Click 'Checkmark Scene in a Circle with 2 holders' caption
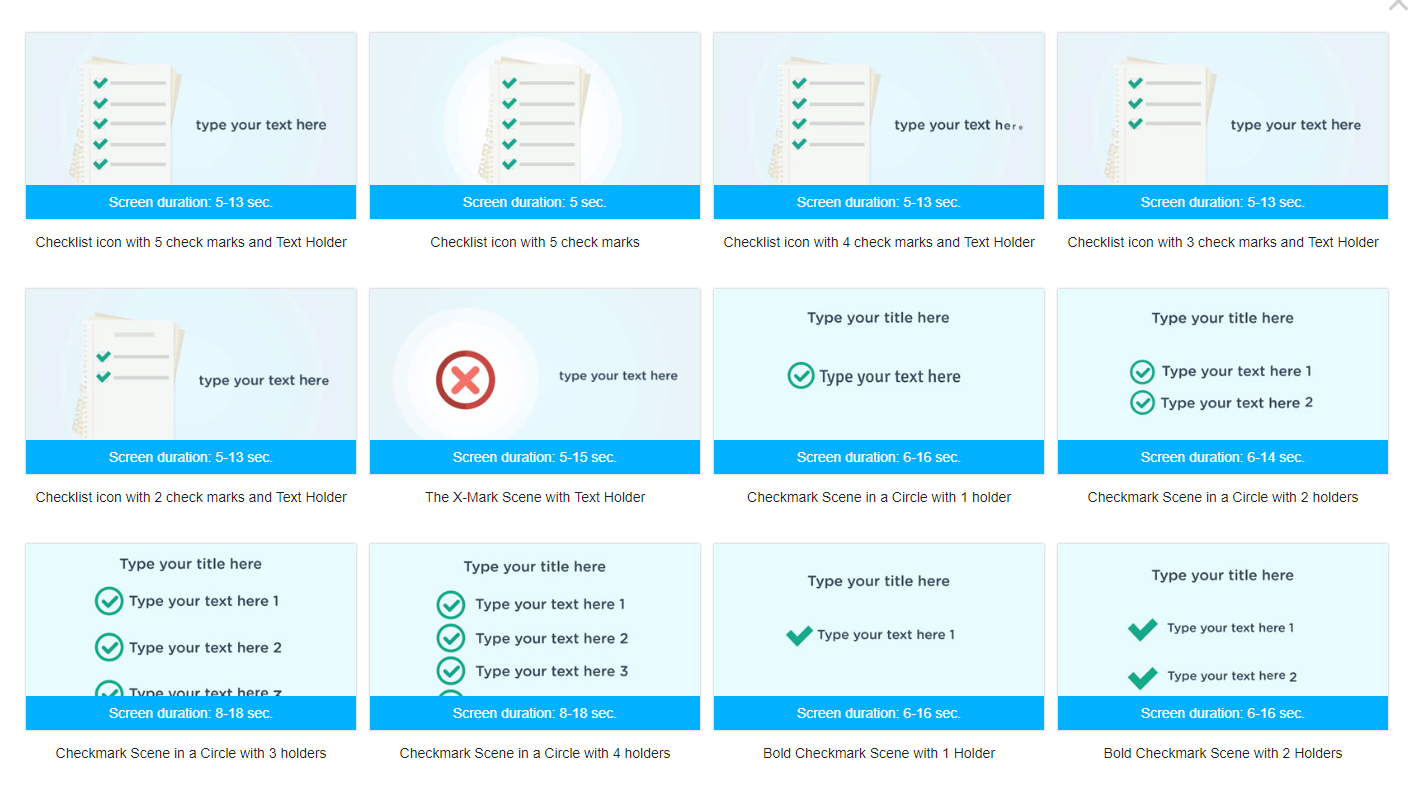 [x=1223, y=497]
